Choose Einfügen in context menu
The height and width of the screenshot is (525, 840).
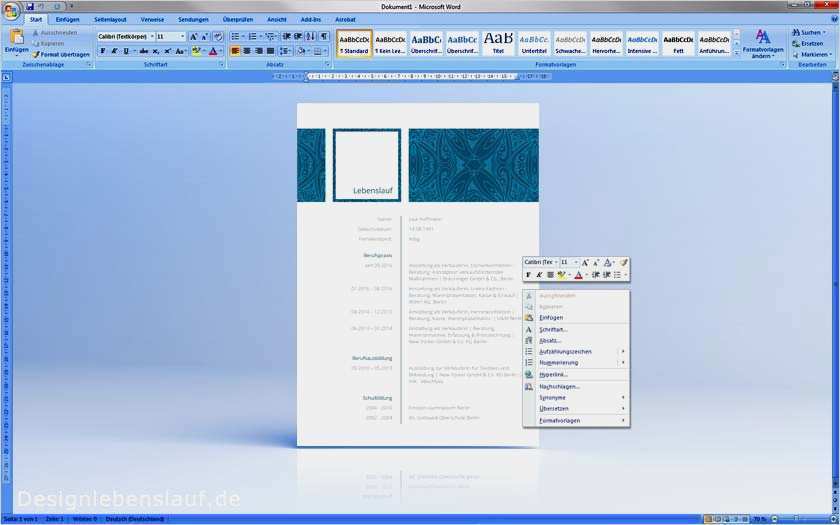576,318
